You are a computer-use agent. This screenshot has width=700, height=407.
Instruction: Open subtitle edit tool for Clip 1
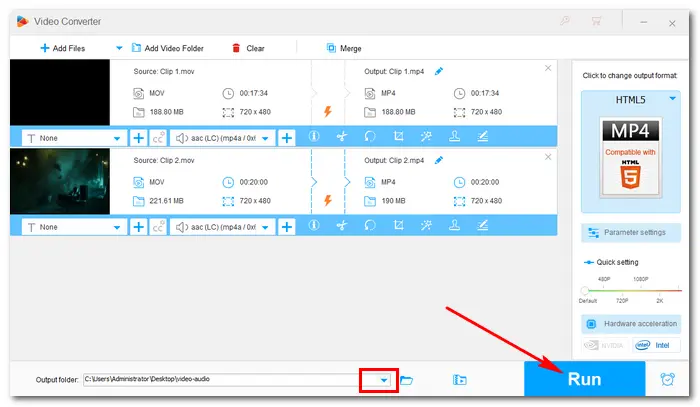tap(483, 137)
